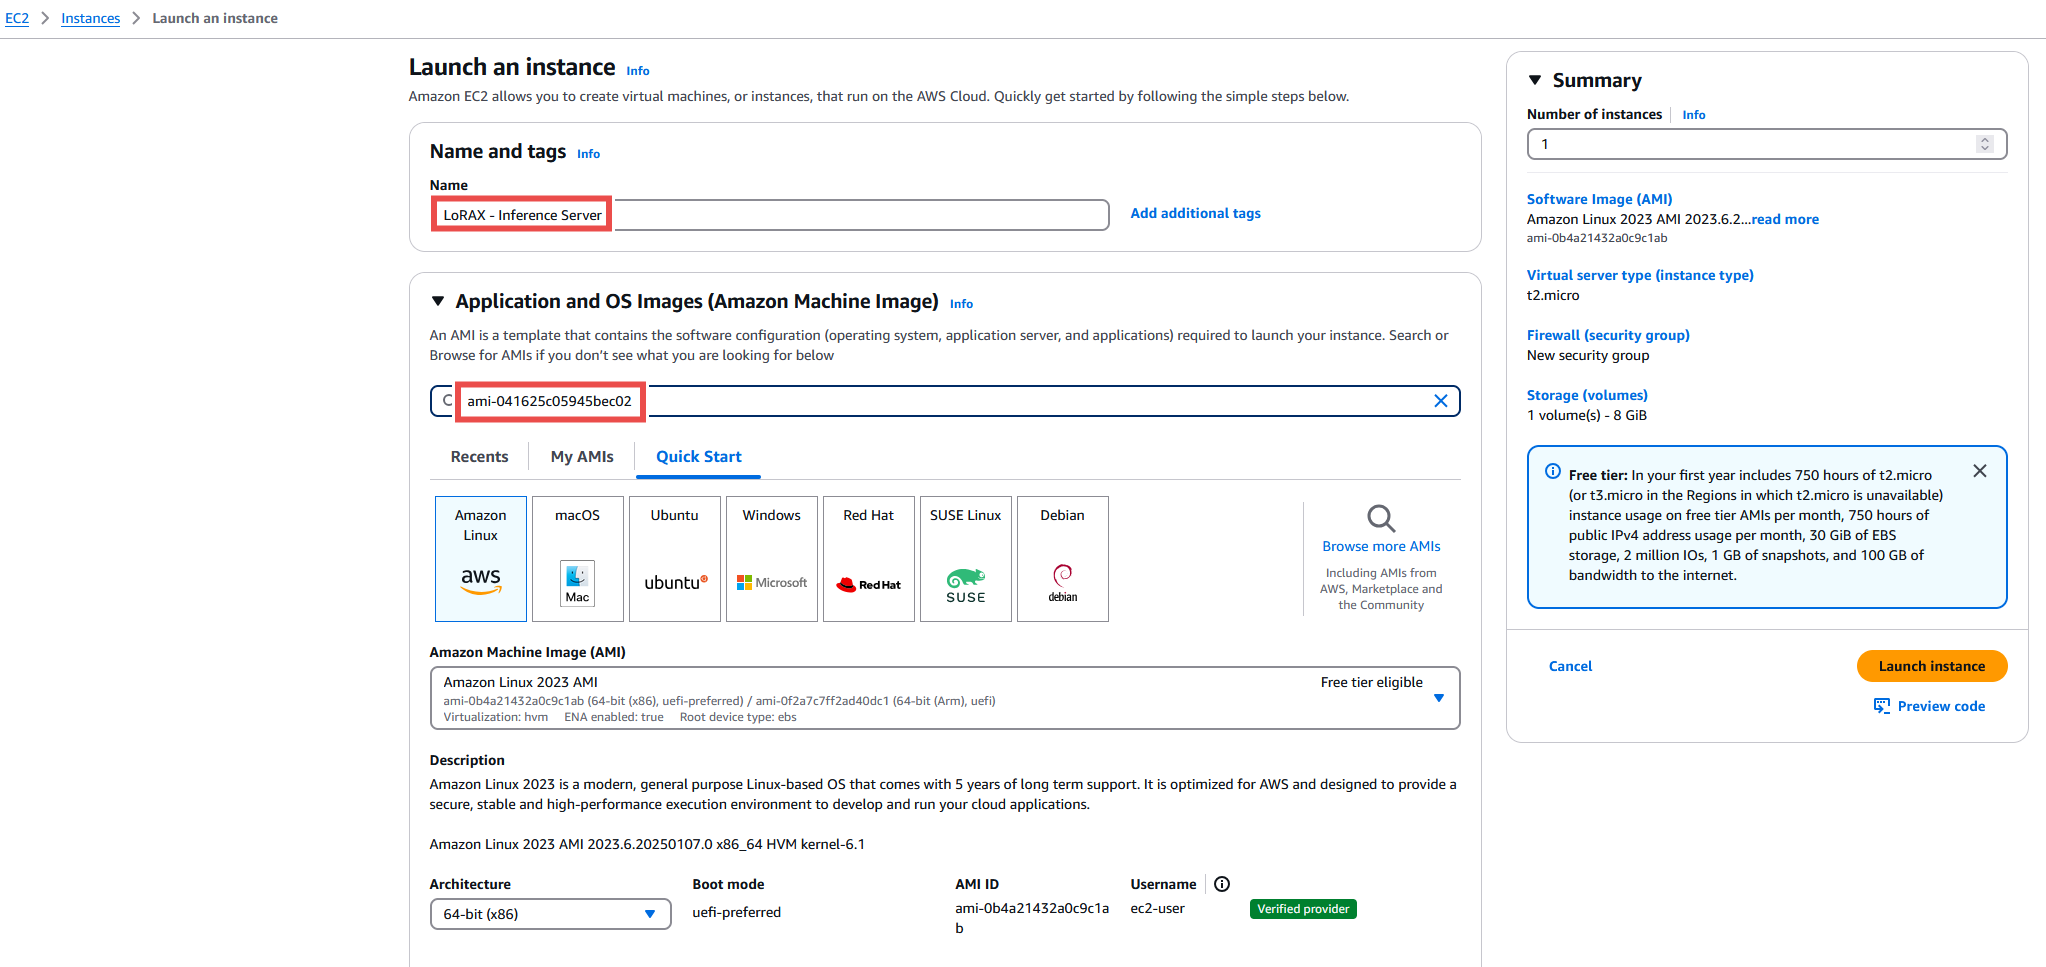Click the Username info circle icon
Image resolution: width=2046 pixels, height=967 pixels.
tap(1222, 884)
